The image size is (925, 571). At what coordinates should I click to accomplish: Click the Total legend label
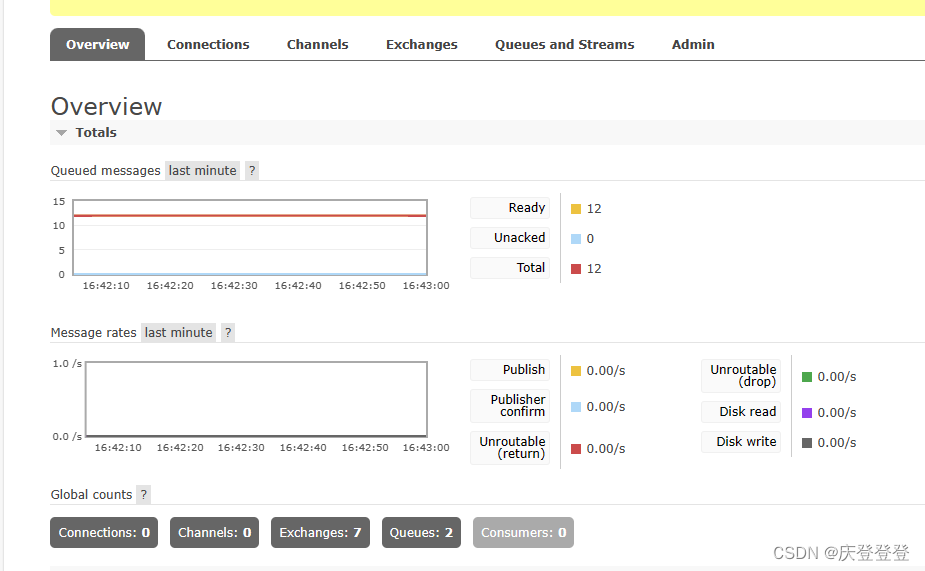click(510, 268)
